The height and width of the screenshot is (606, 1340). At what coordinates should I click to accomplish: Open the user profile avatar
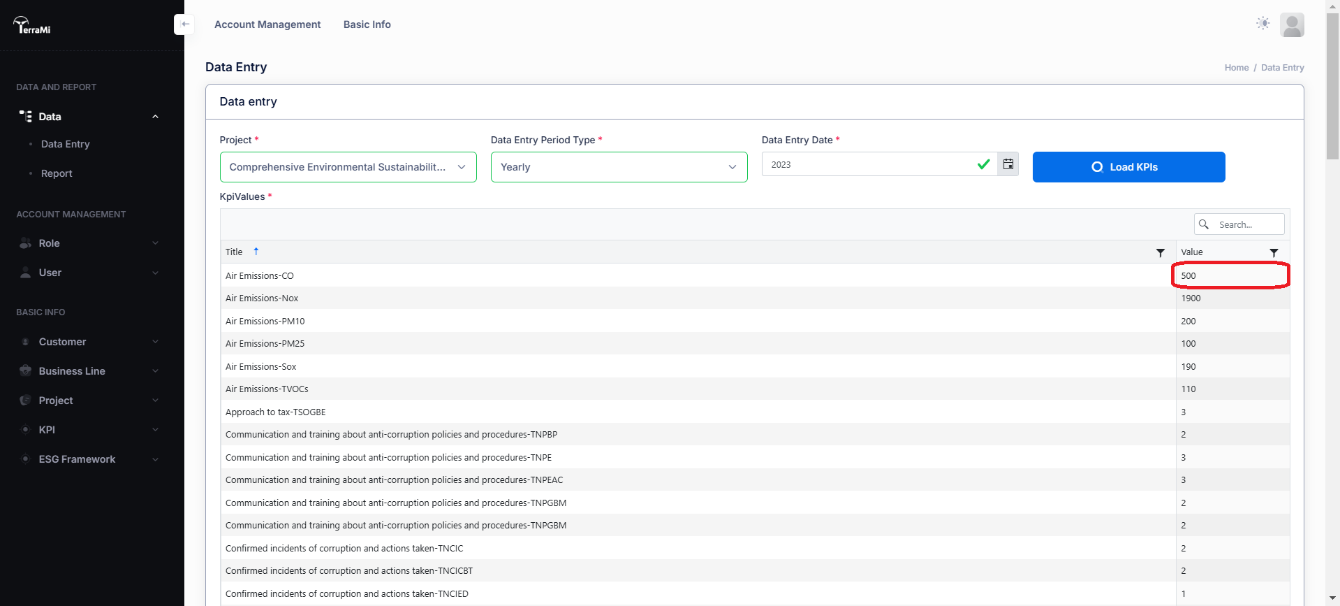[x=1292, y=25]
